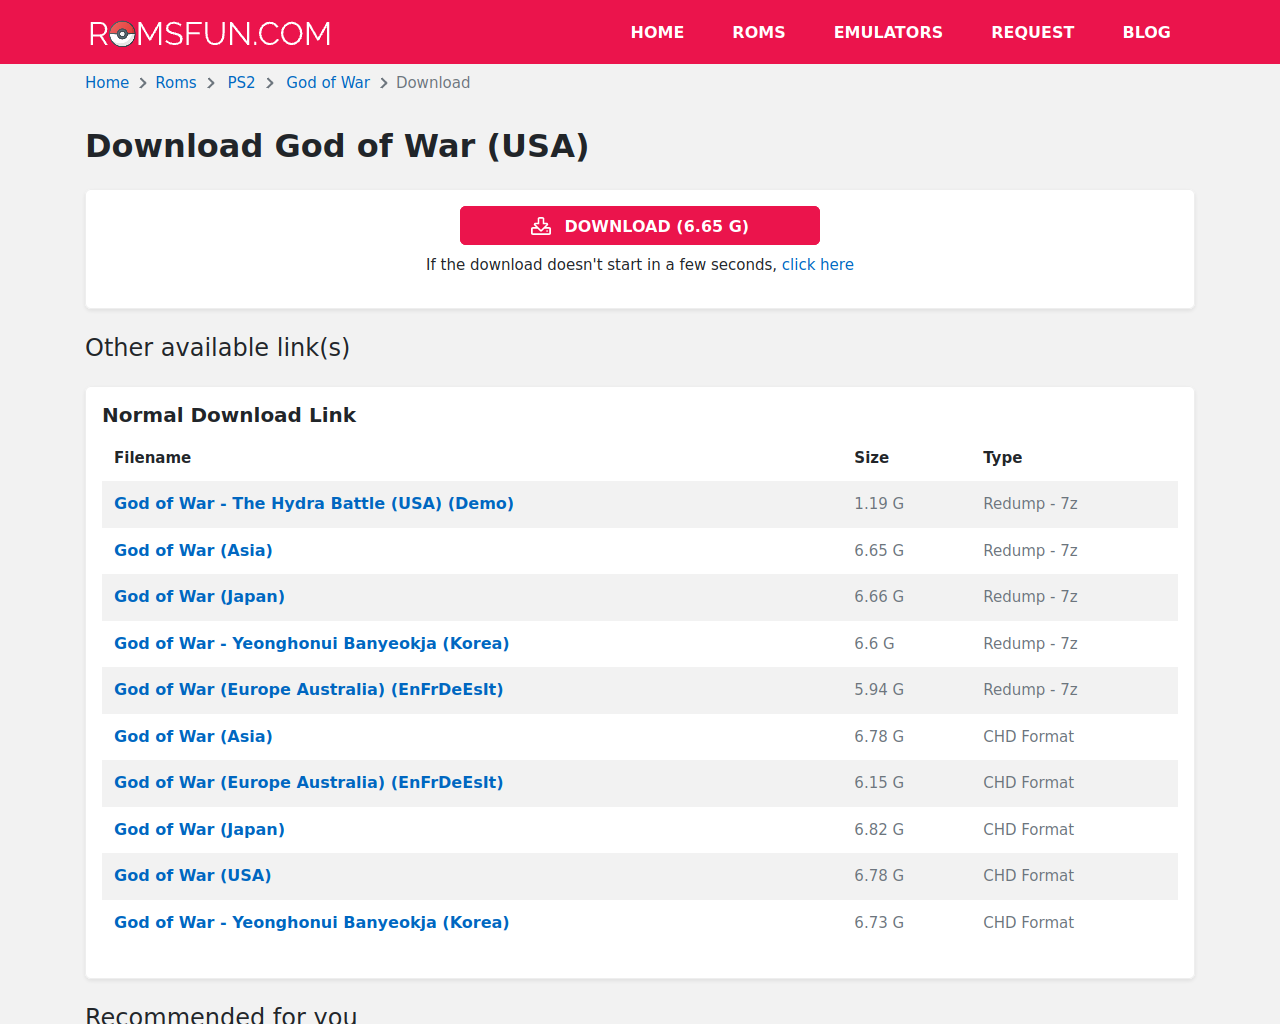This screenshot has width=1280, height=1024.
Task: Click the 'Other available link(s)' heading
Action: coord(218,348)
